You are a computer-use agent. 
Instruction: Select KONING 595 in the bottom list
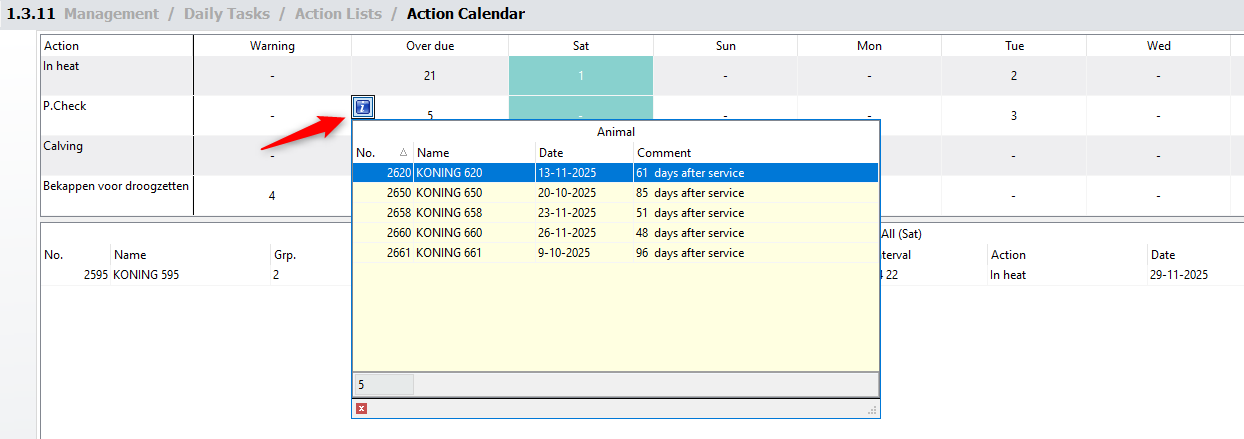click(x=149, y=275)
